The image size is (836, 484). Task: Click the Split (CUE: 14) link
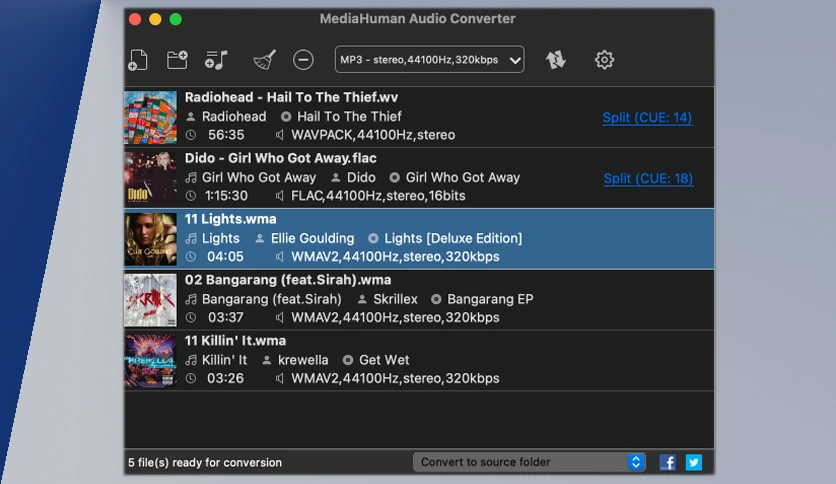[647, 117]
